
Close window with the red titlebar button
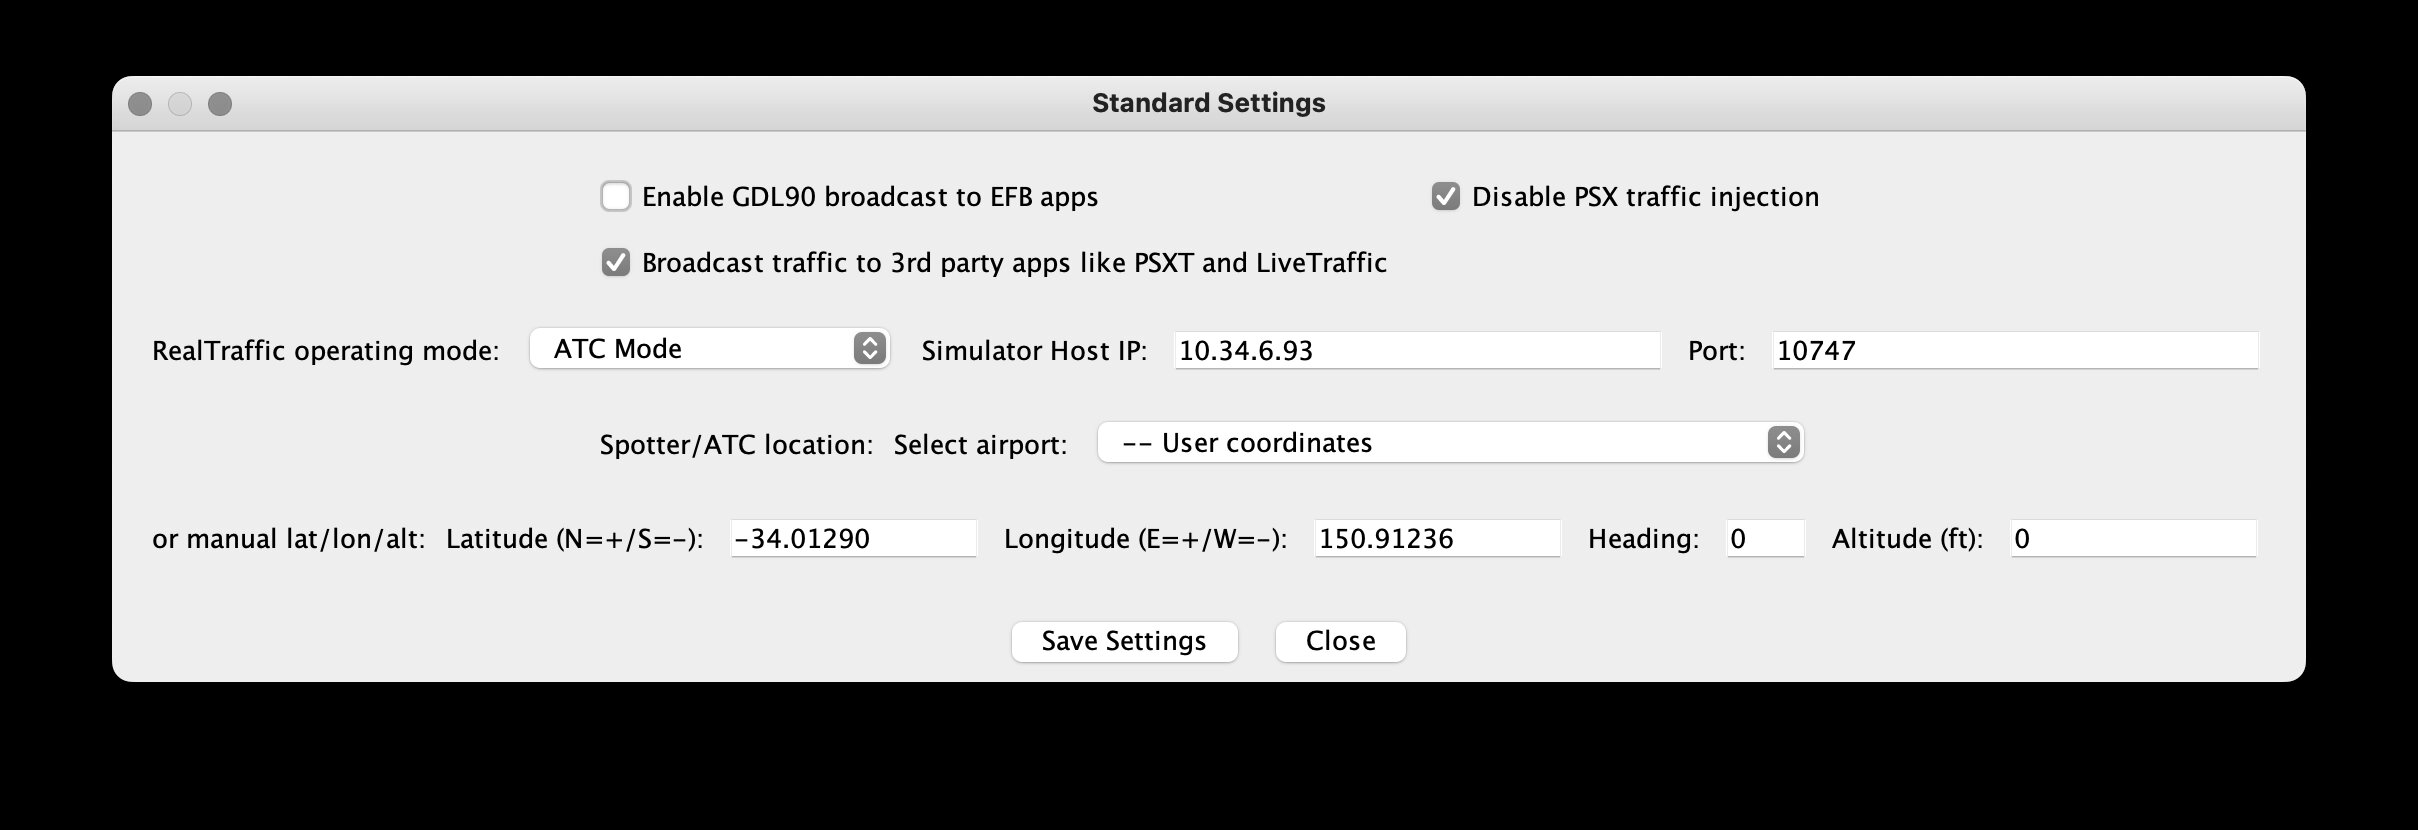[141, 104]
